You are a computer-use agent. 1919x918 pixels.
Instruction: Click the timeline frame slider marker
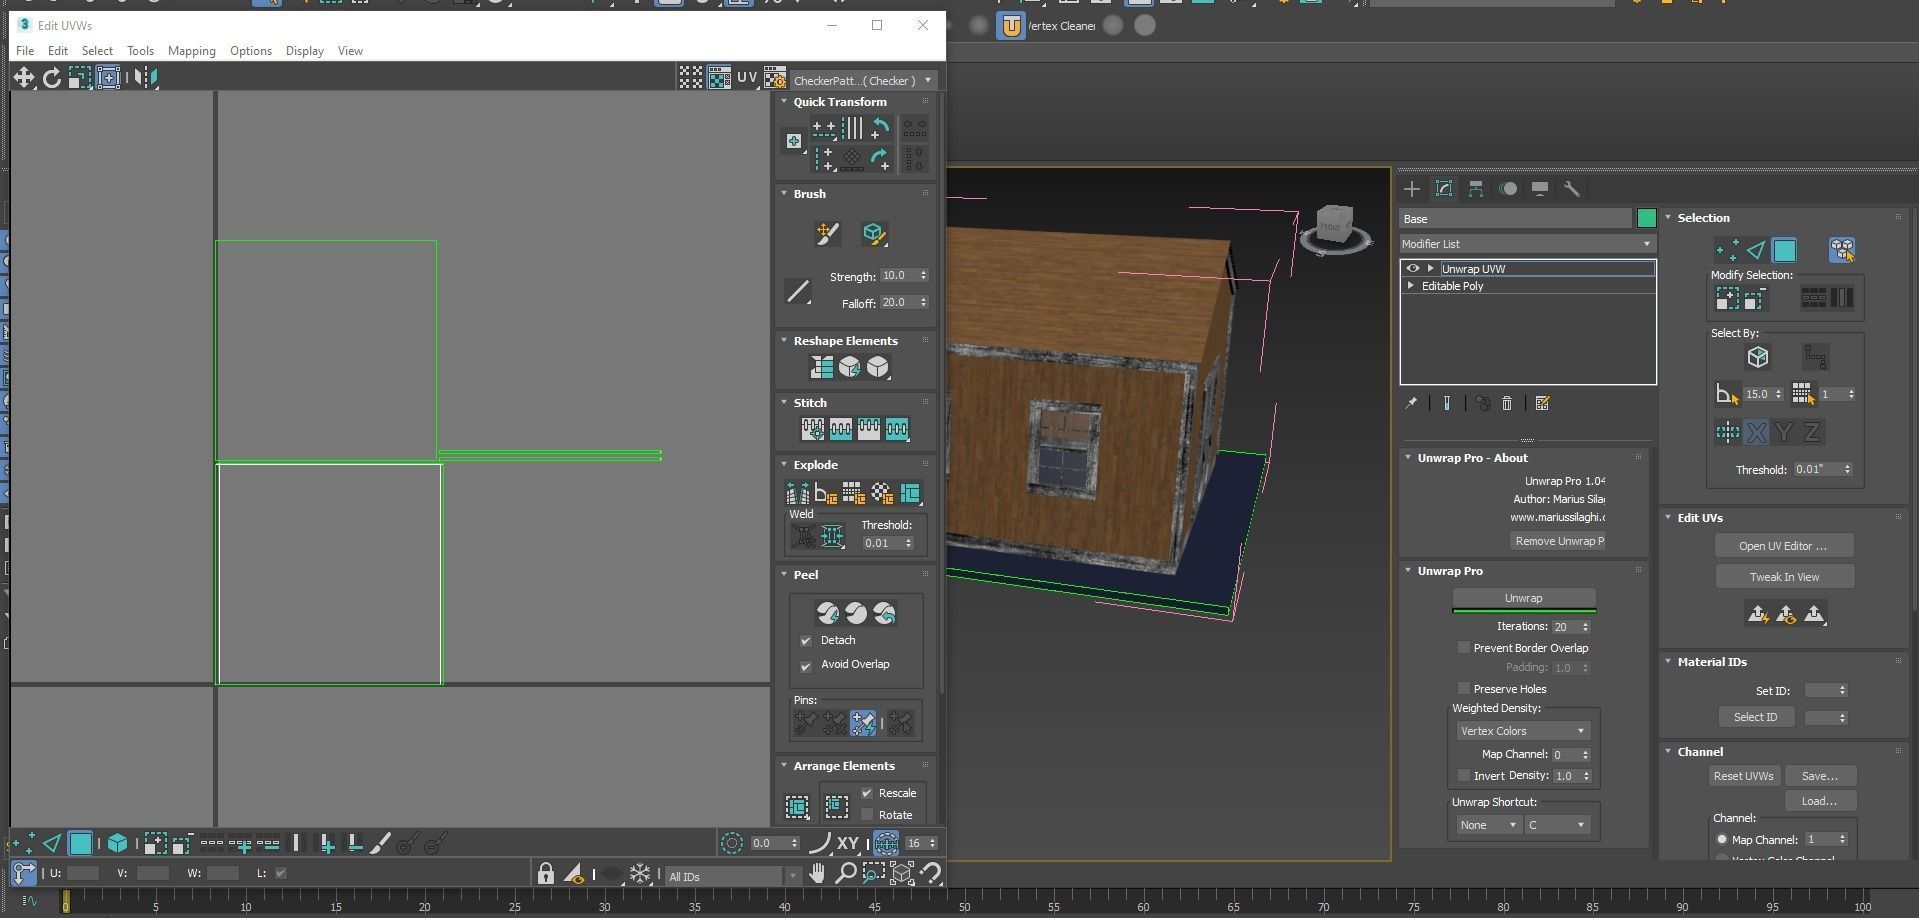click(x=66, y=902)
